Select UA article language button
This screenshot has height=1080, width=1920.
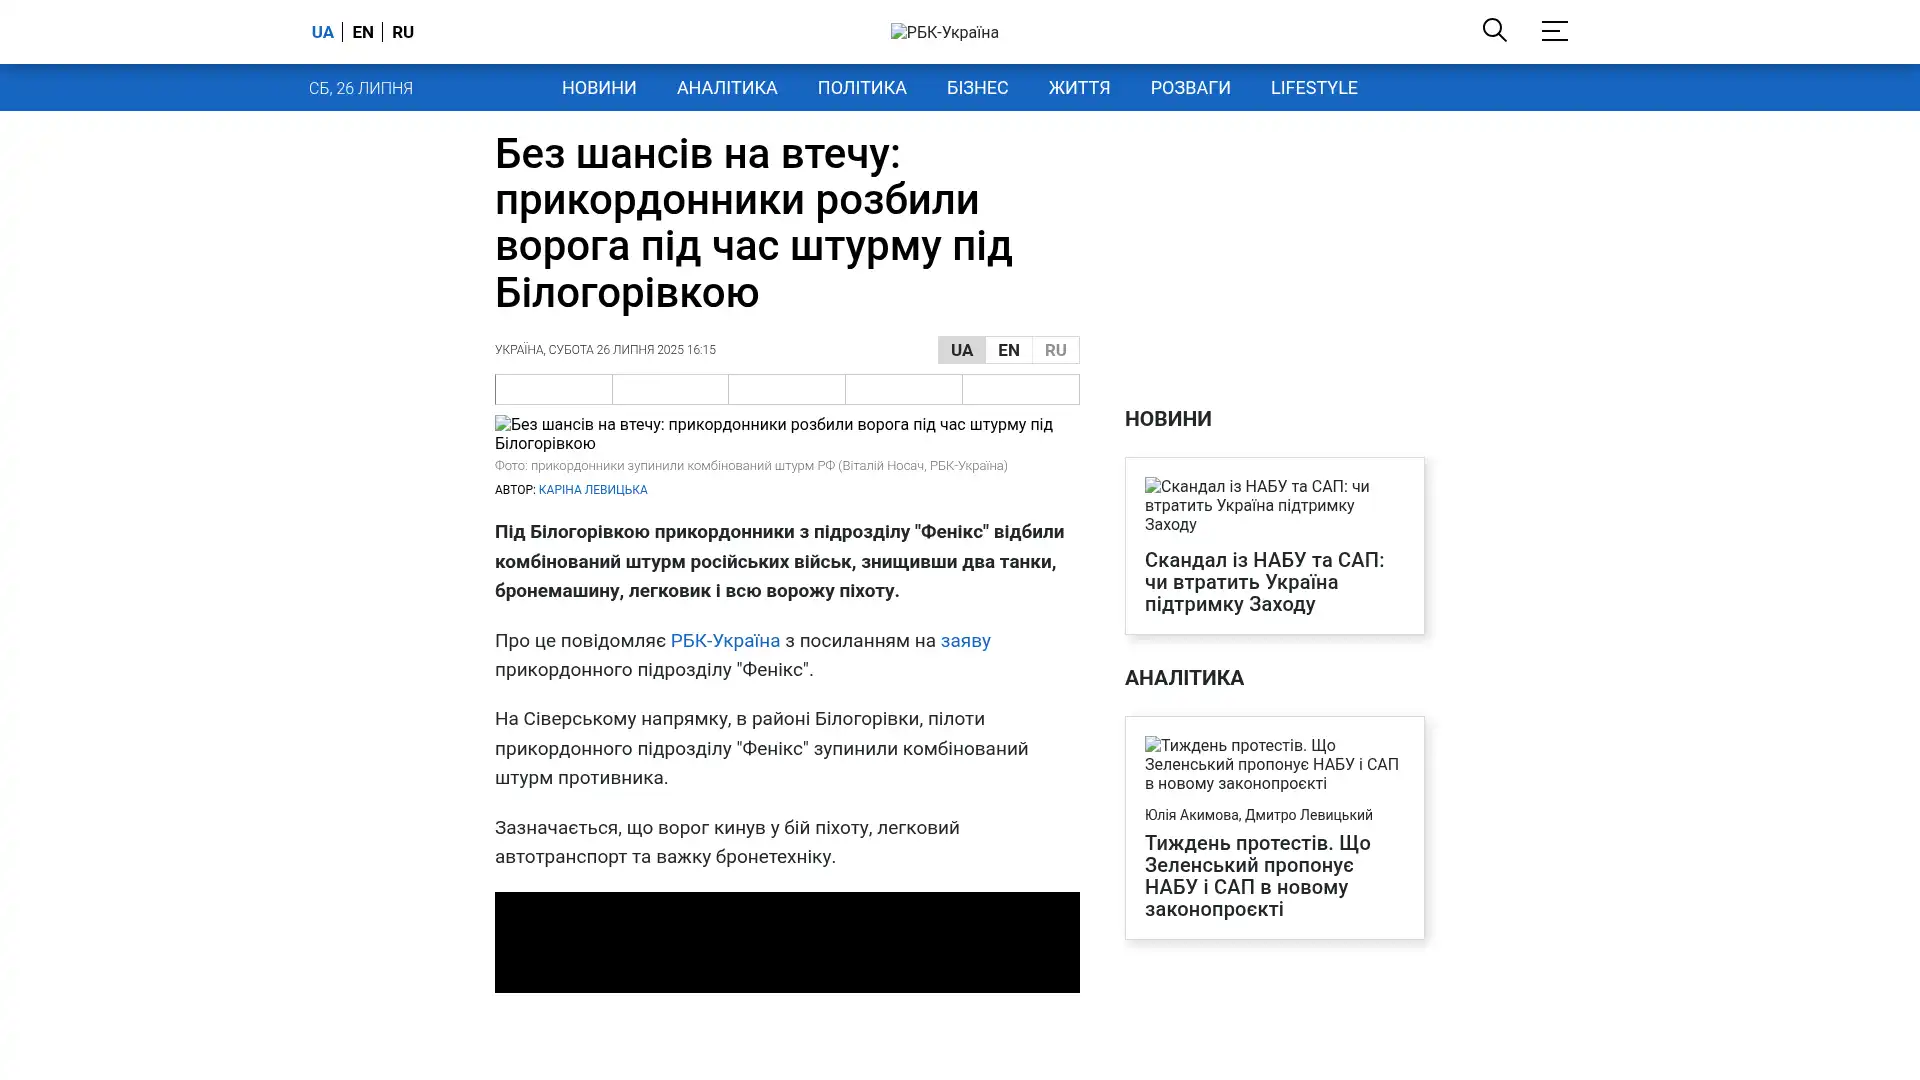click(x=961, y=350)
